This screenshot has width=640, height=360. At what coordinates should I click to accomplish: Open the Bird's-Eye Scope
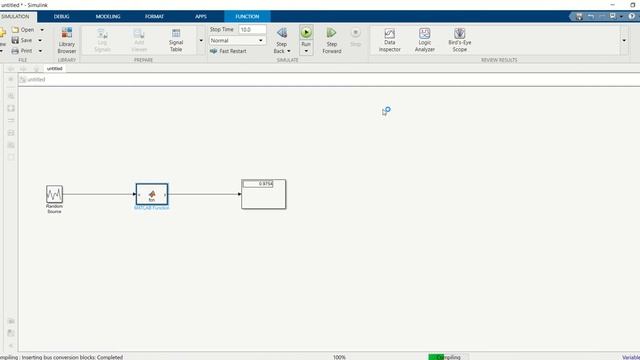point(460,40)
